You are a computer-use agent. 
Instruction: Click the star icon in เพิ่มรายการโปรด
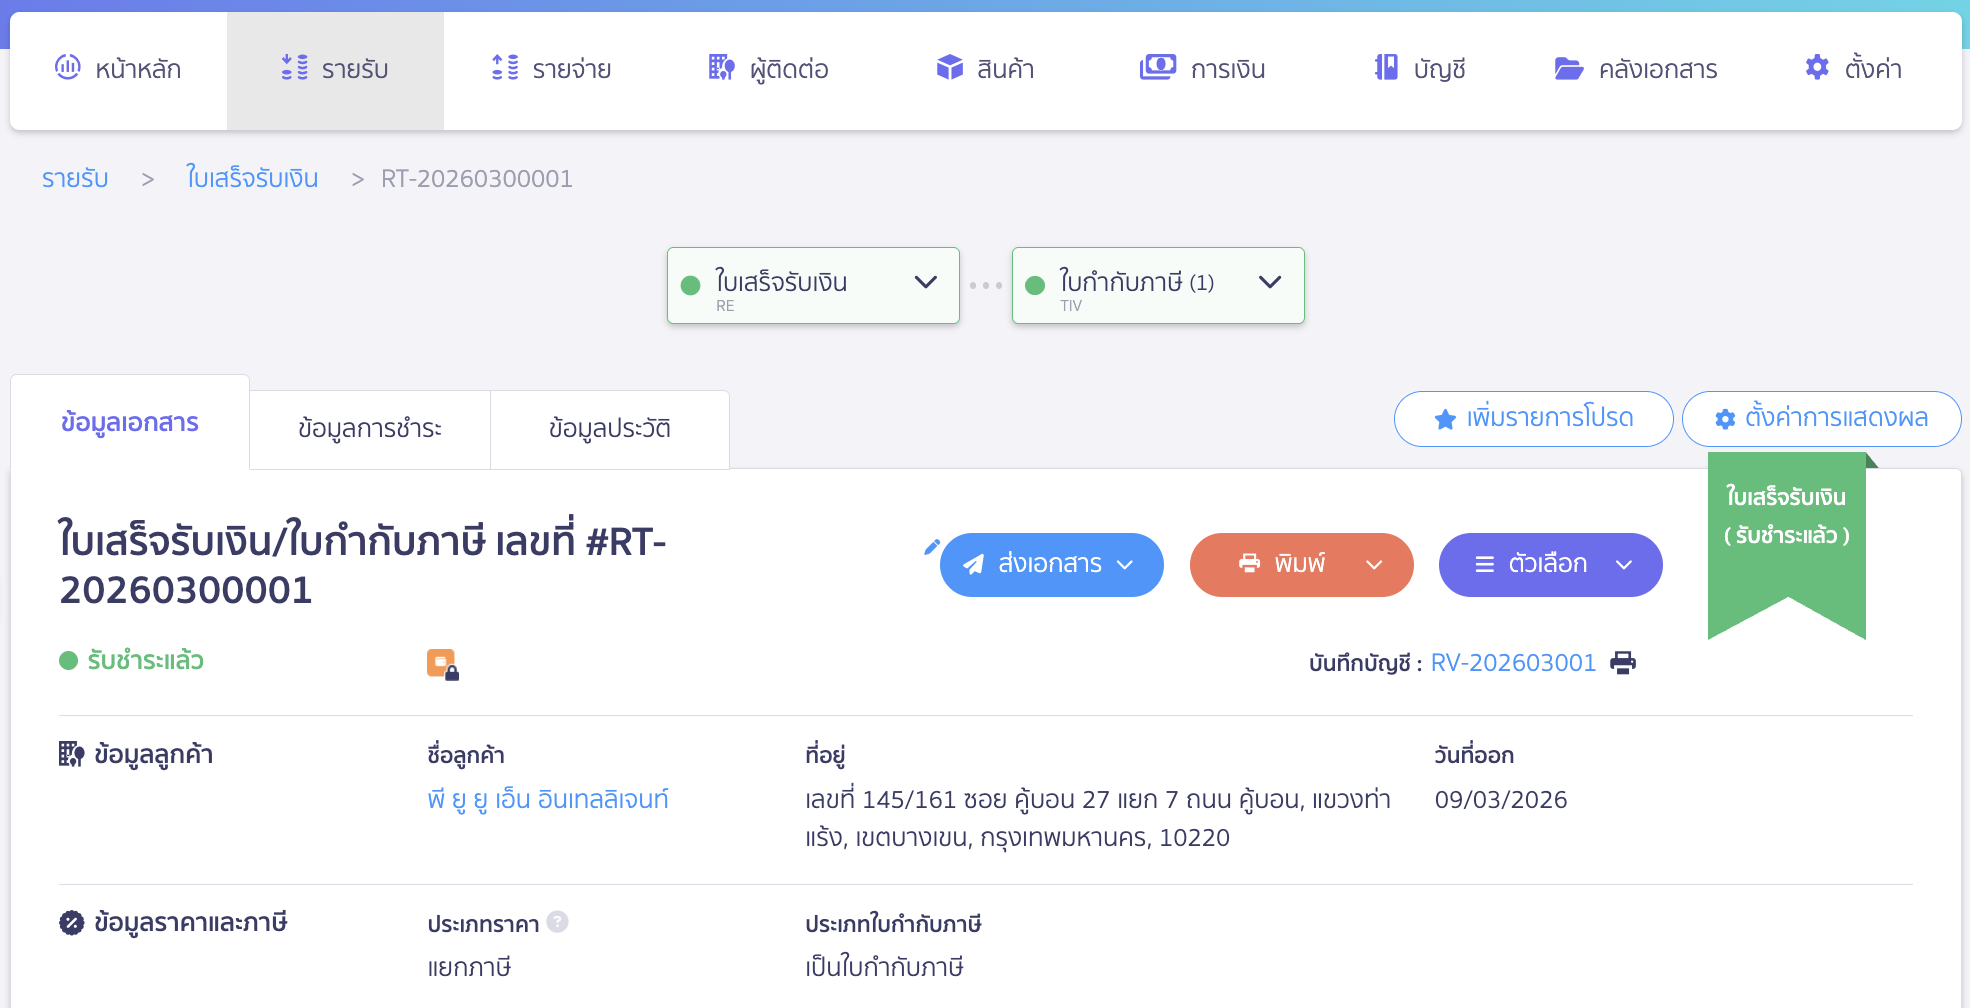click(x=1444, y=419)
